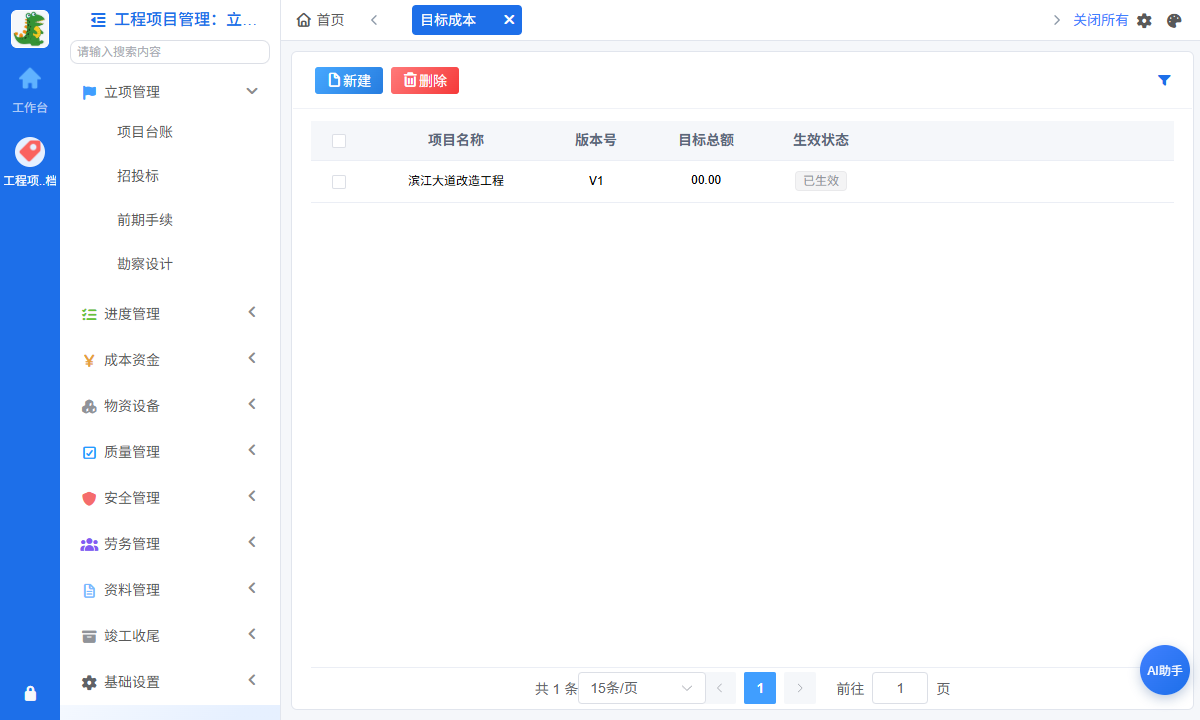The width and height of the screenshot is (1200, 720).
Task: Click the 目标总额 column header
Action: [706, 140]
